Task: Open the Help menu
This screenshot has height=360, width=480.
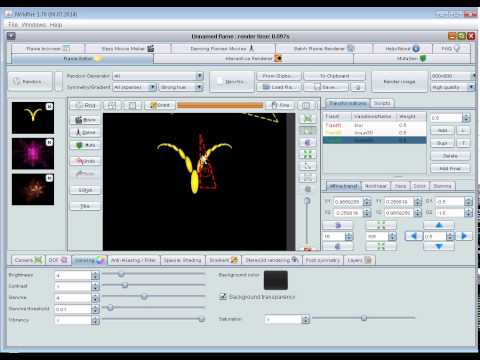Action: pyautogui.click(x=56, y=25)
